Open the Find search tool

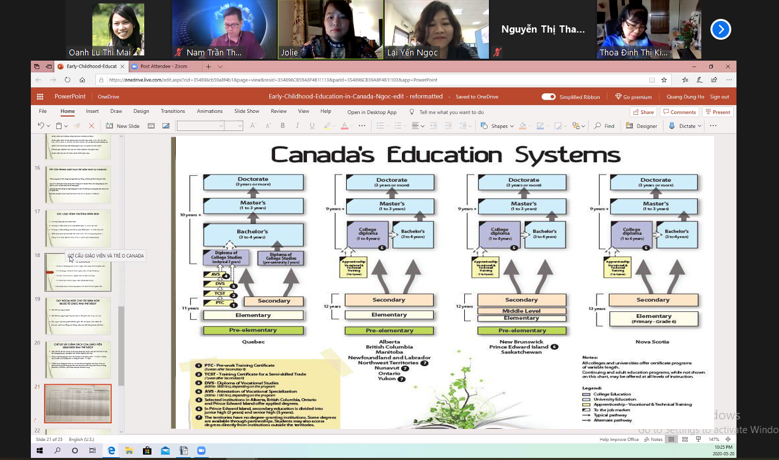pyautogui.click(x=605, y=126)
